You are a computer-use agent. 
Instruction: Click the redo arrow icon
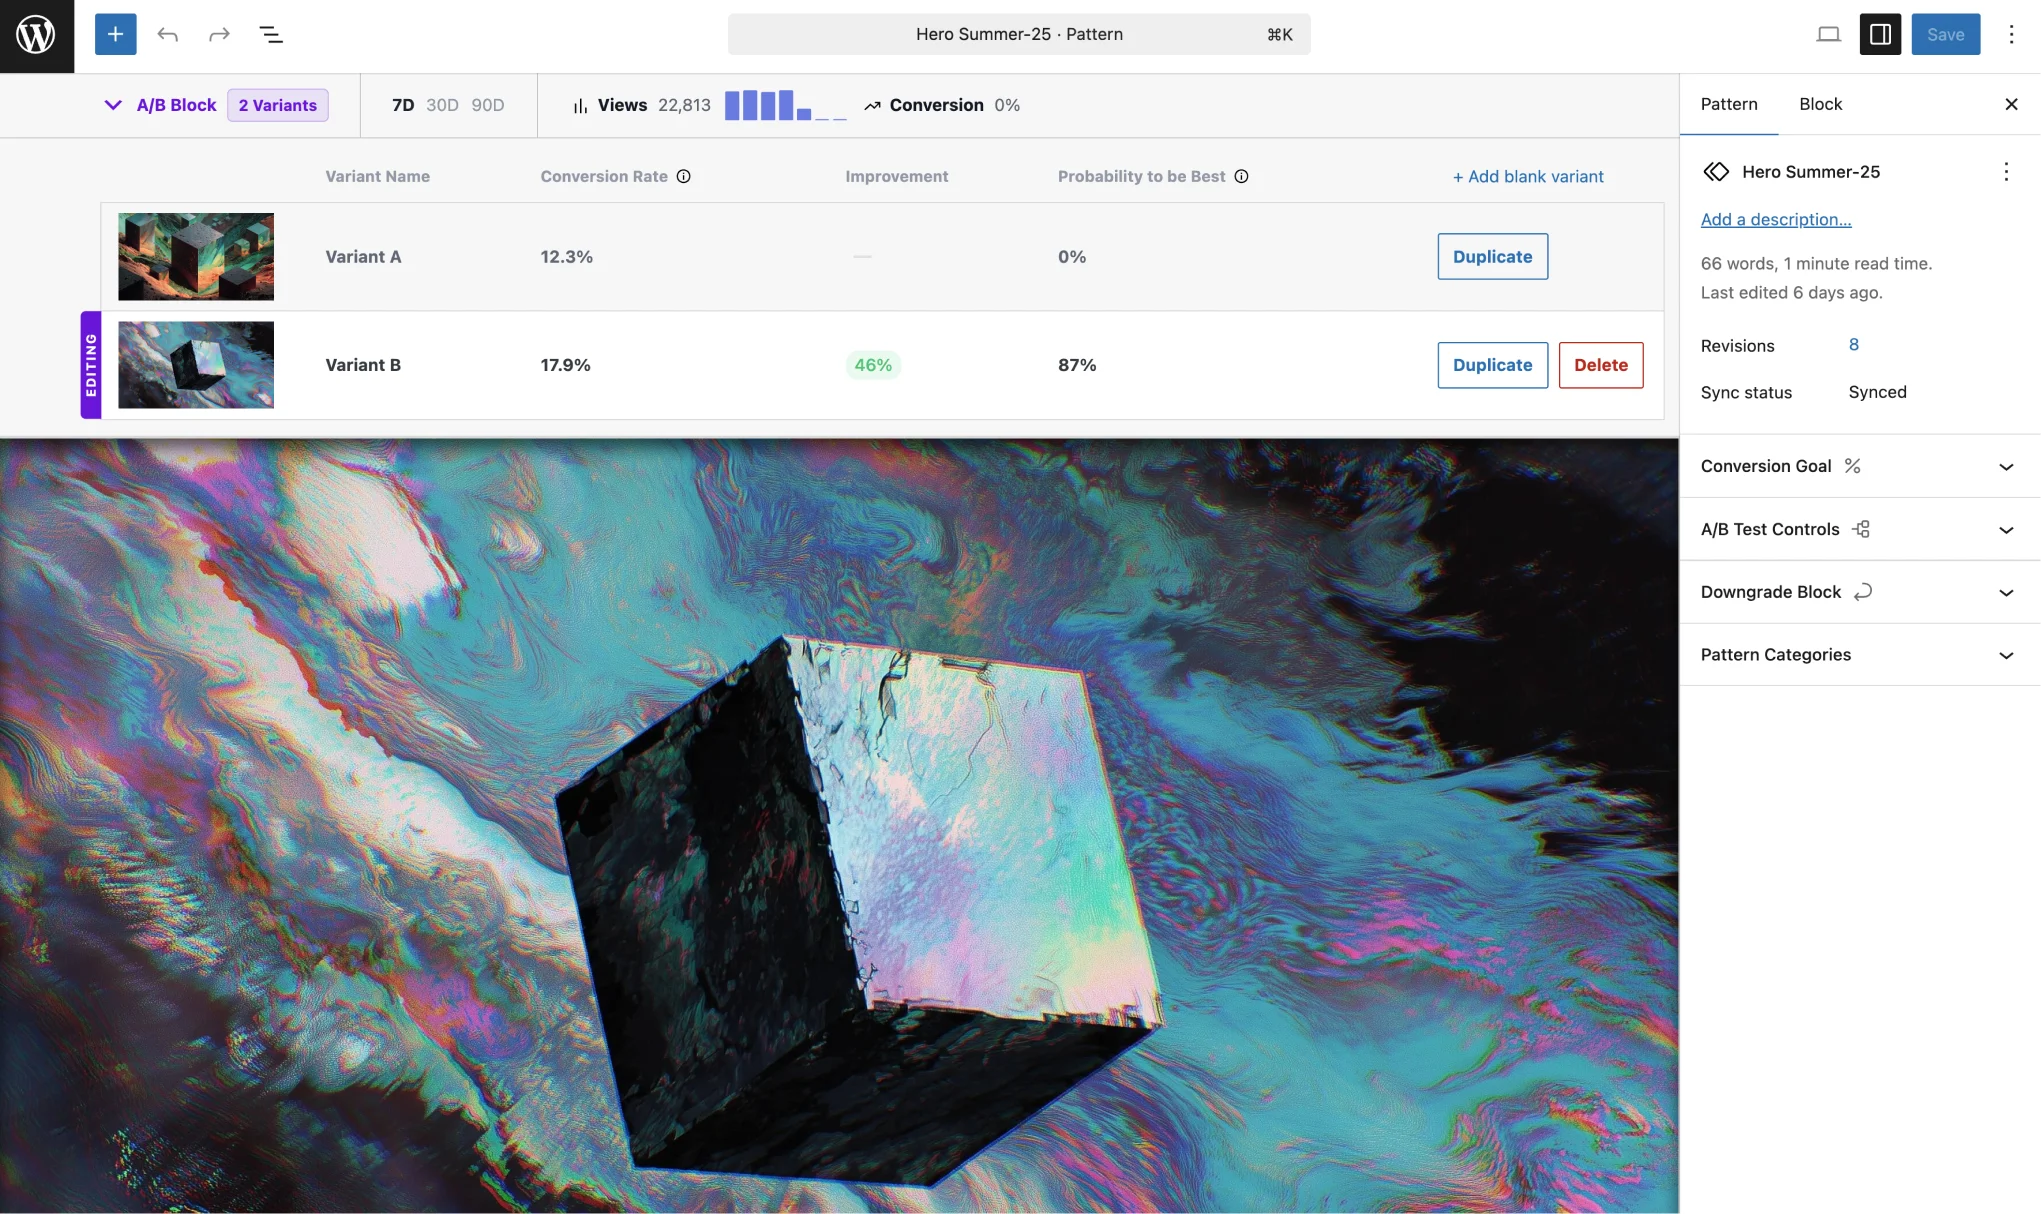[219, 35]
